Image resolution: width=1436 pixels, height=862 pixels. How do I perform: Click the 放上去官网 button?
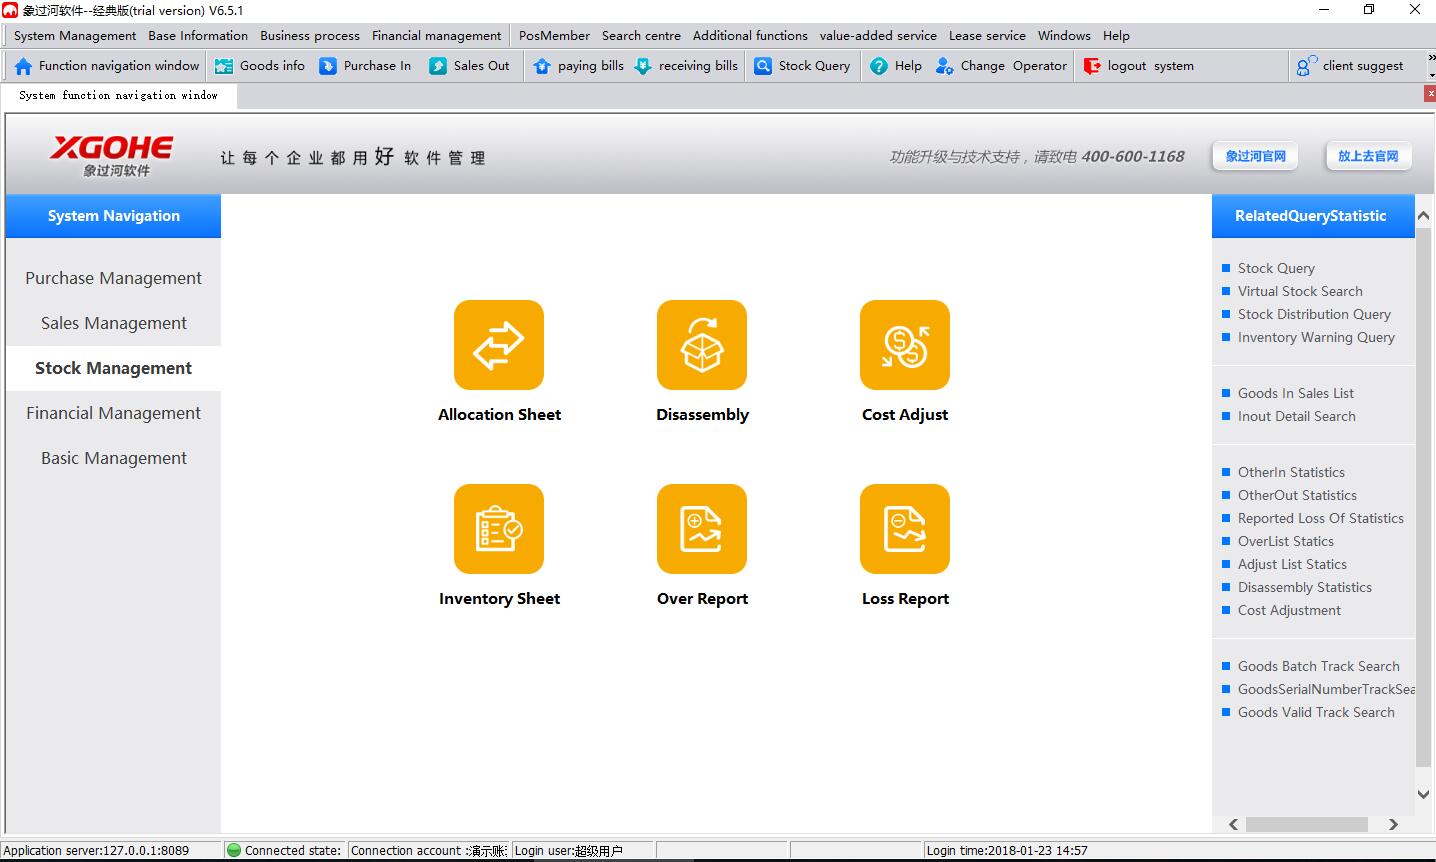(1368, 156)
